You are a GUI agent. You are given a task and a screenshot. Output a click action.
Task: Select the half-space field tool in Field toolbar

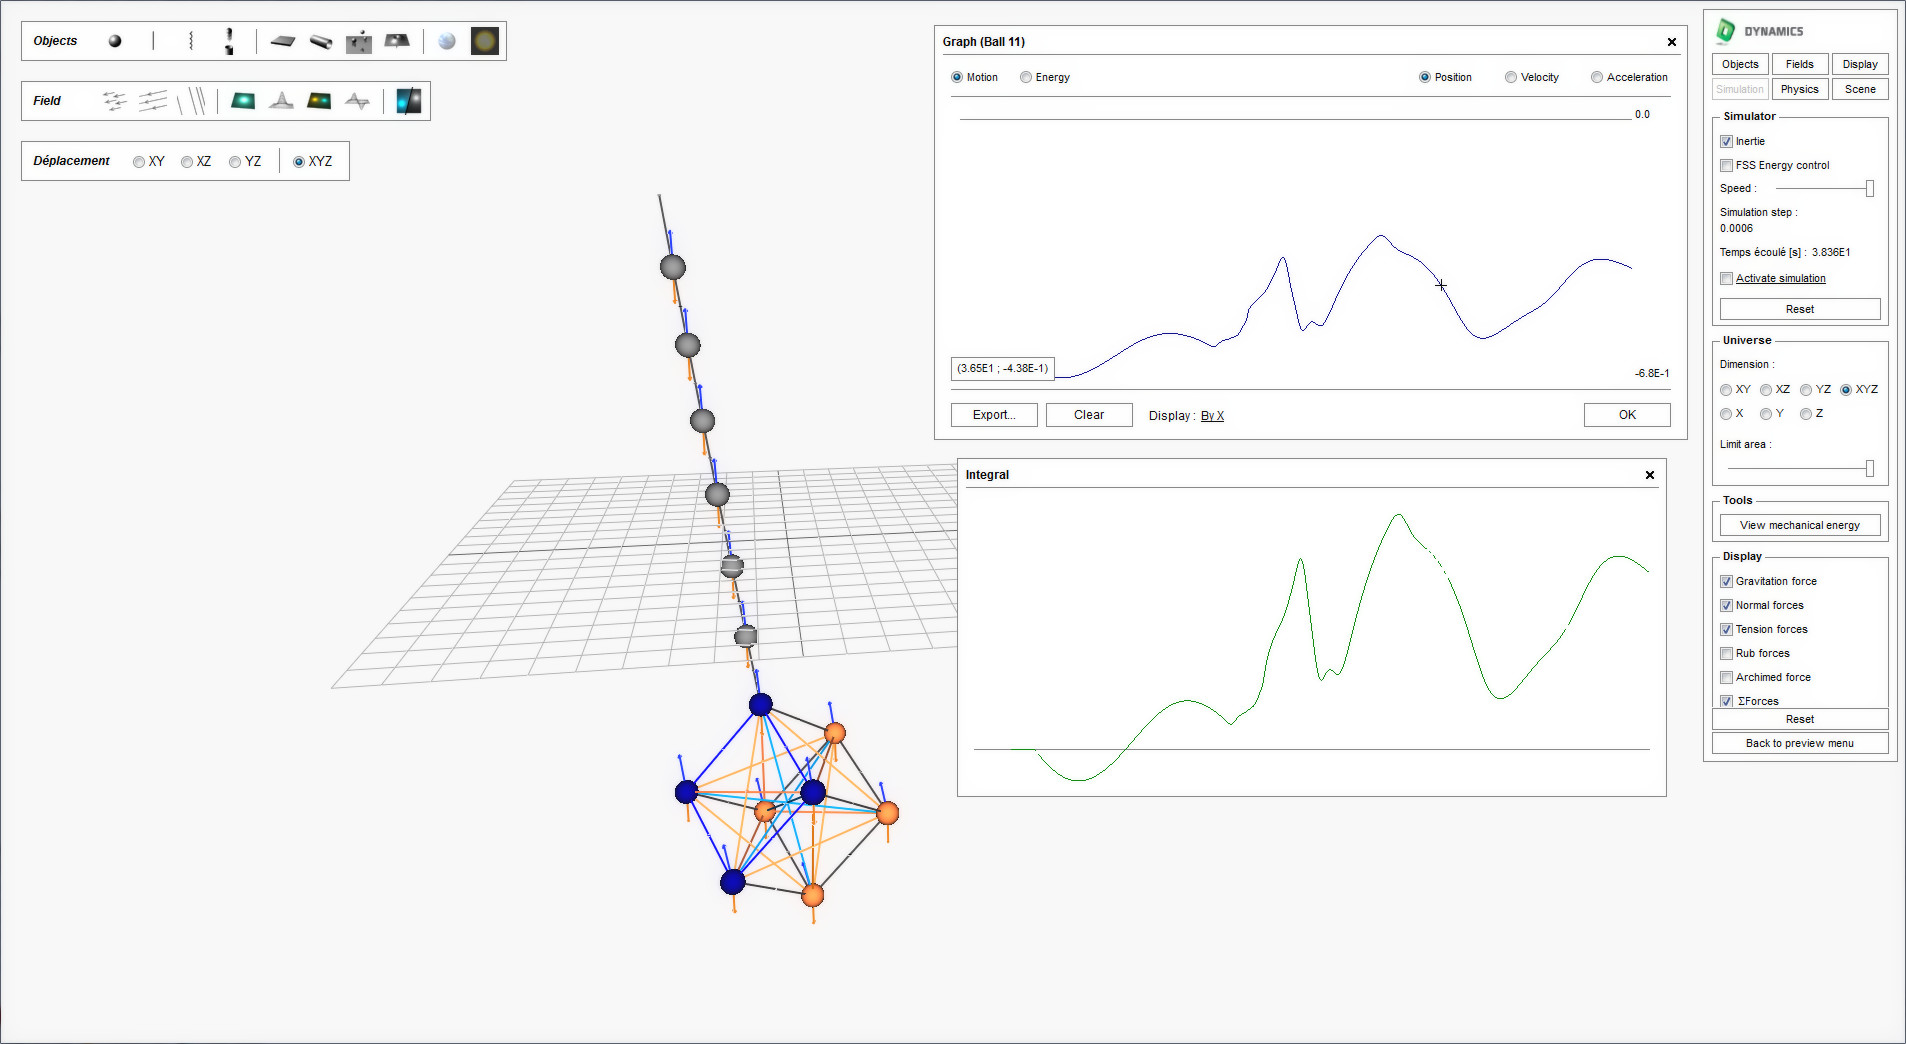click(x=408, y=100)
